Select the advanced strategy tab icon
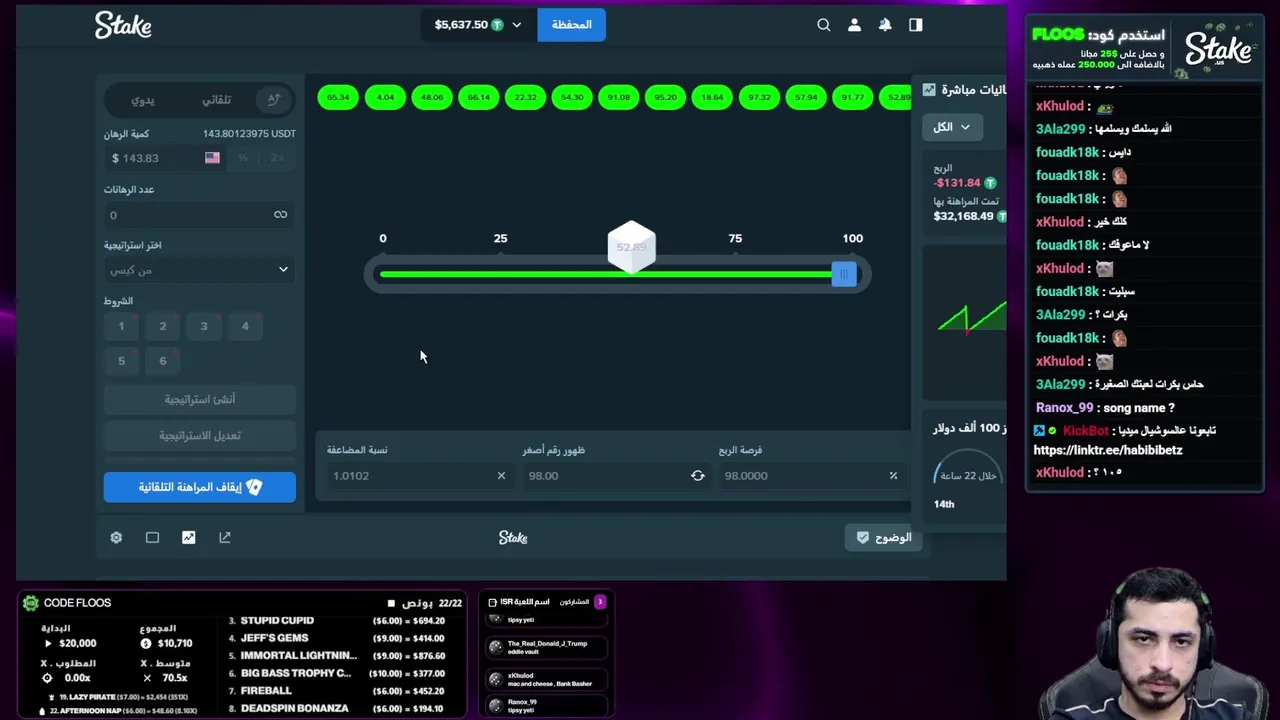Screen dimensions: 1280x720 [273, 99]
